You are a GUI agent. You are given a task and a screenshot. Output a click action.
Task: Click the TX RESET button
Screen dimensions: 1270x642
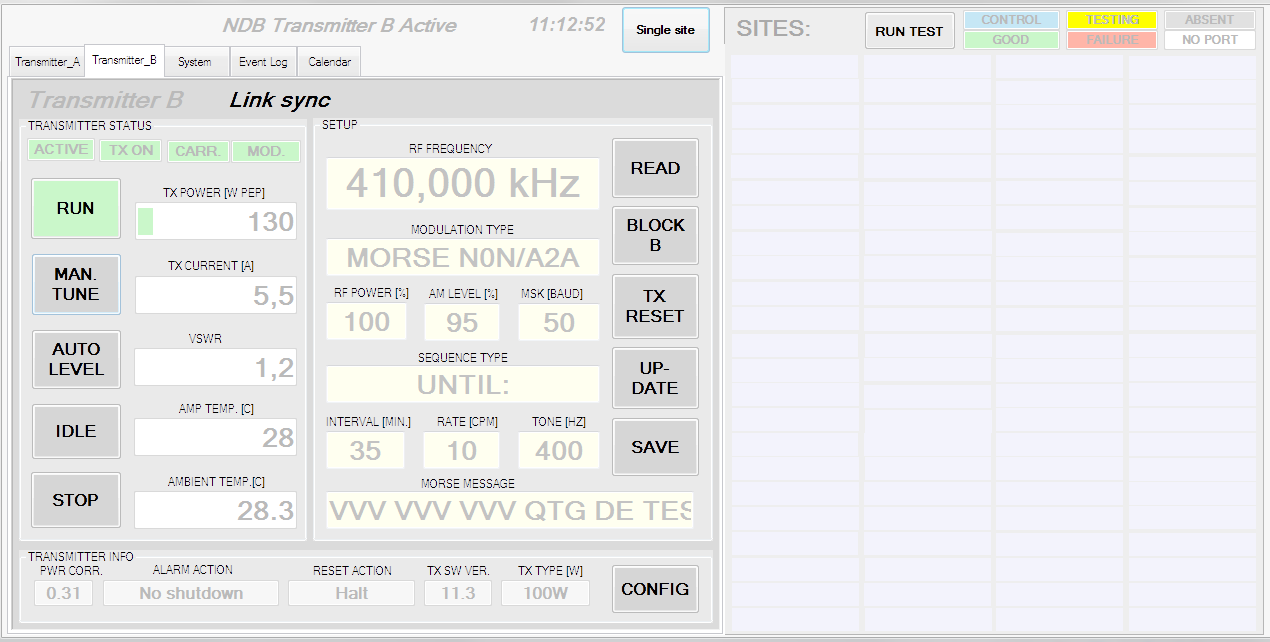coord(655,306)
